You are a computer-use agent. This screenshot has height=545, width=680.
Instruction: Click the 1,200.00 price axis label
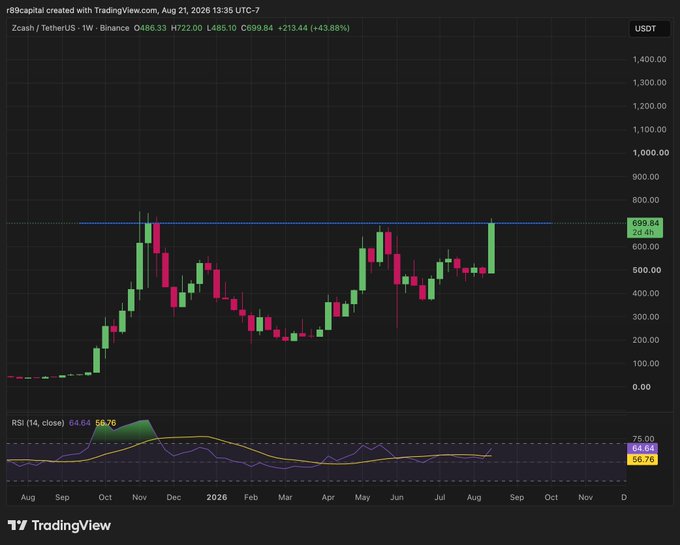(650, 106)
